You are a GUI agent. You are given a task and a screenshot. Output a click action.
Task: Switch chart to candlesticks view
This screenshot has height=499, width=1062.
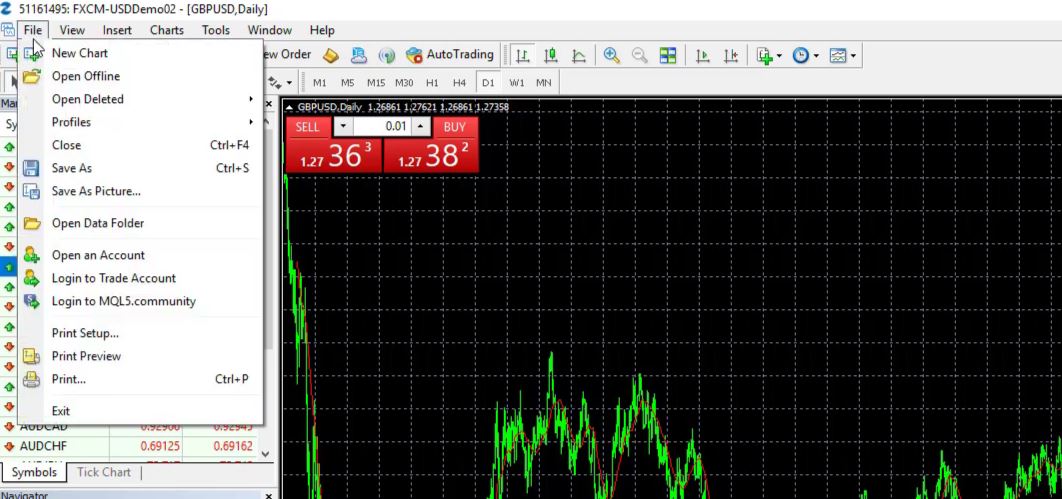[x=550, y=55]
